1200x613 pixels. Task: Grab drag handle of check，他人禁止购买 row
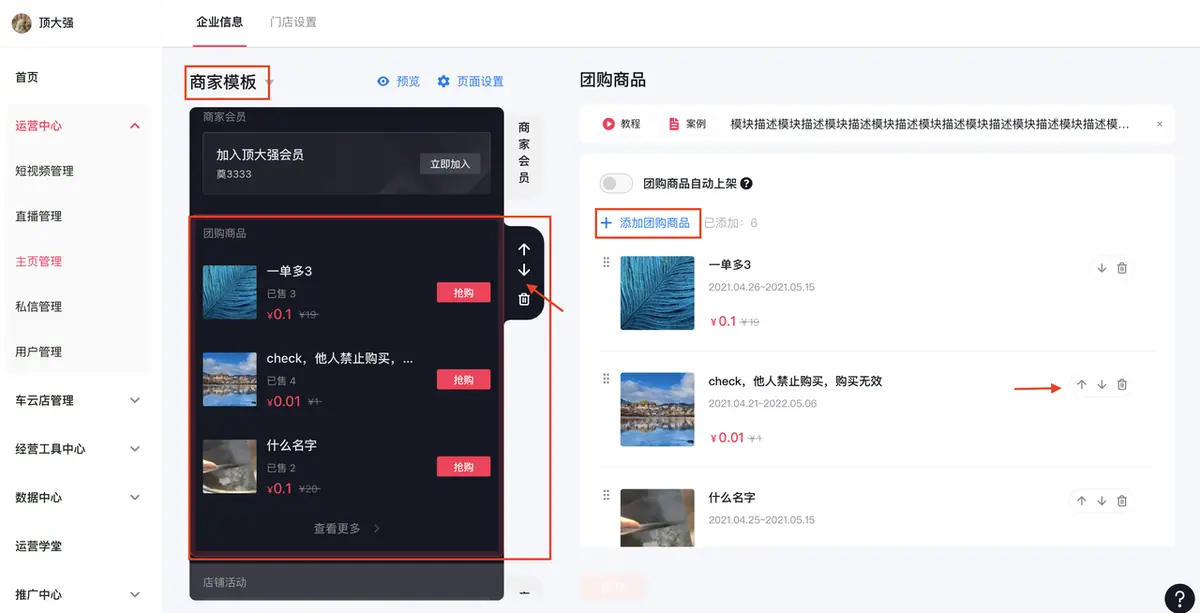[x=606, y=379]
